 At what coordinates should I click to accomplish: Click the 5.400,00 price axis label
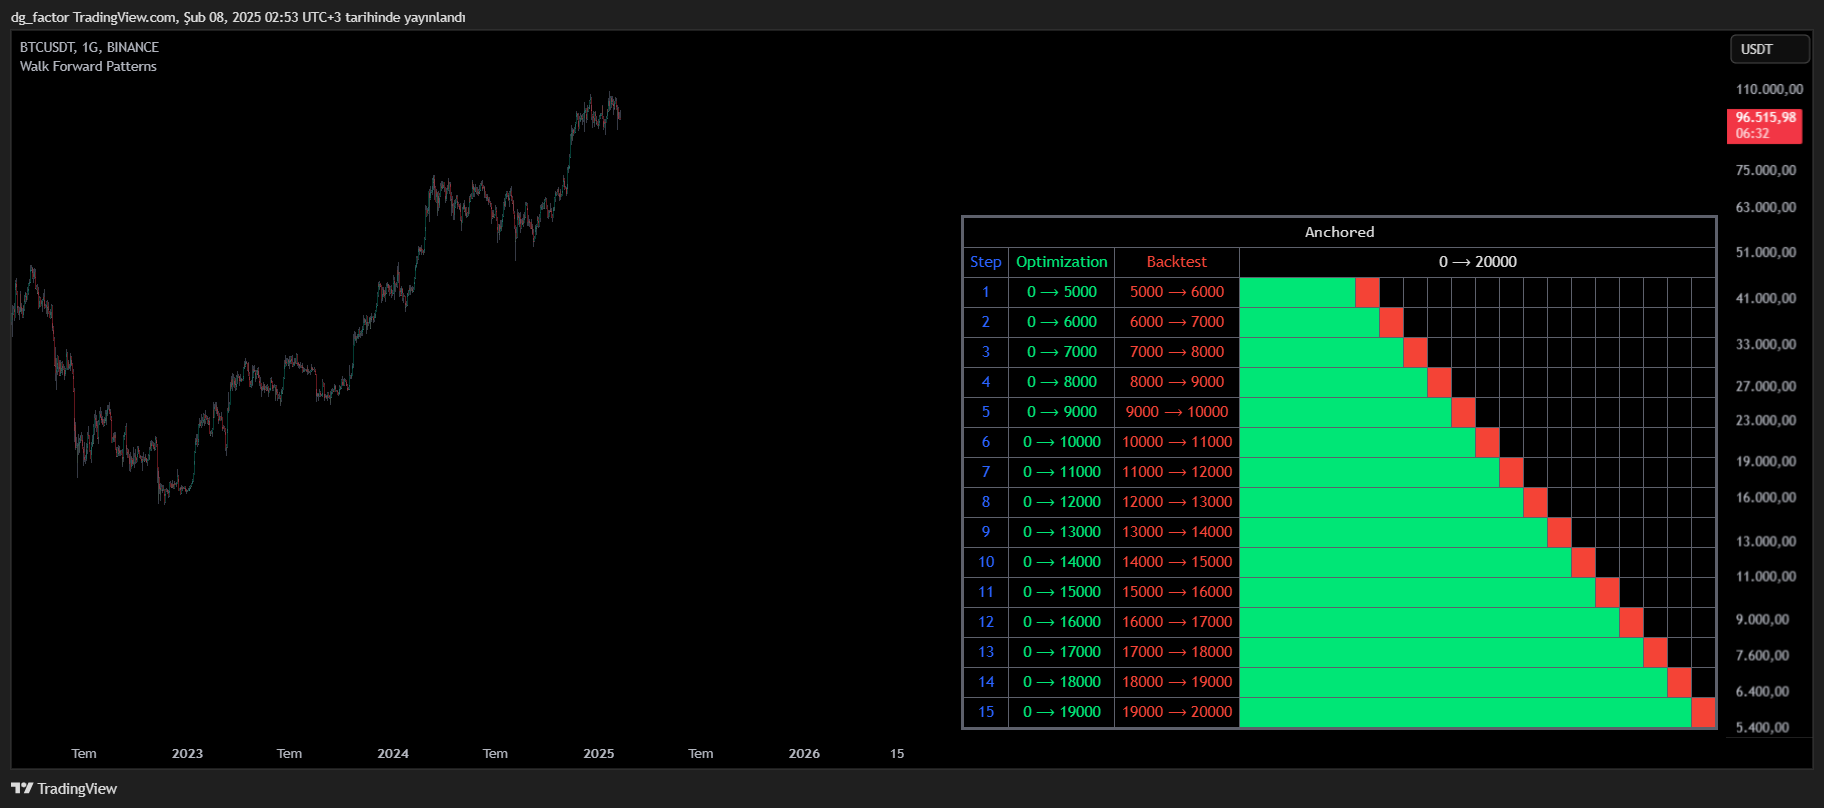point(1762,727)
